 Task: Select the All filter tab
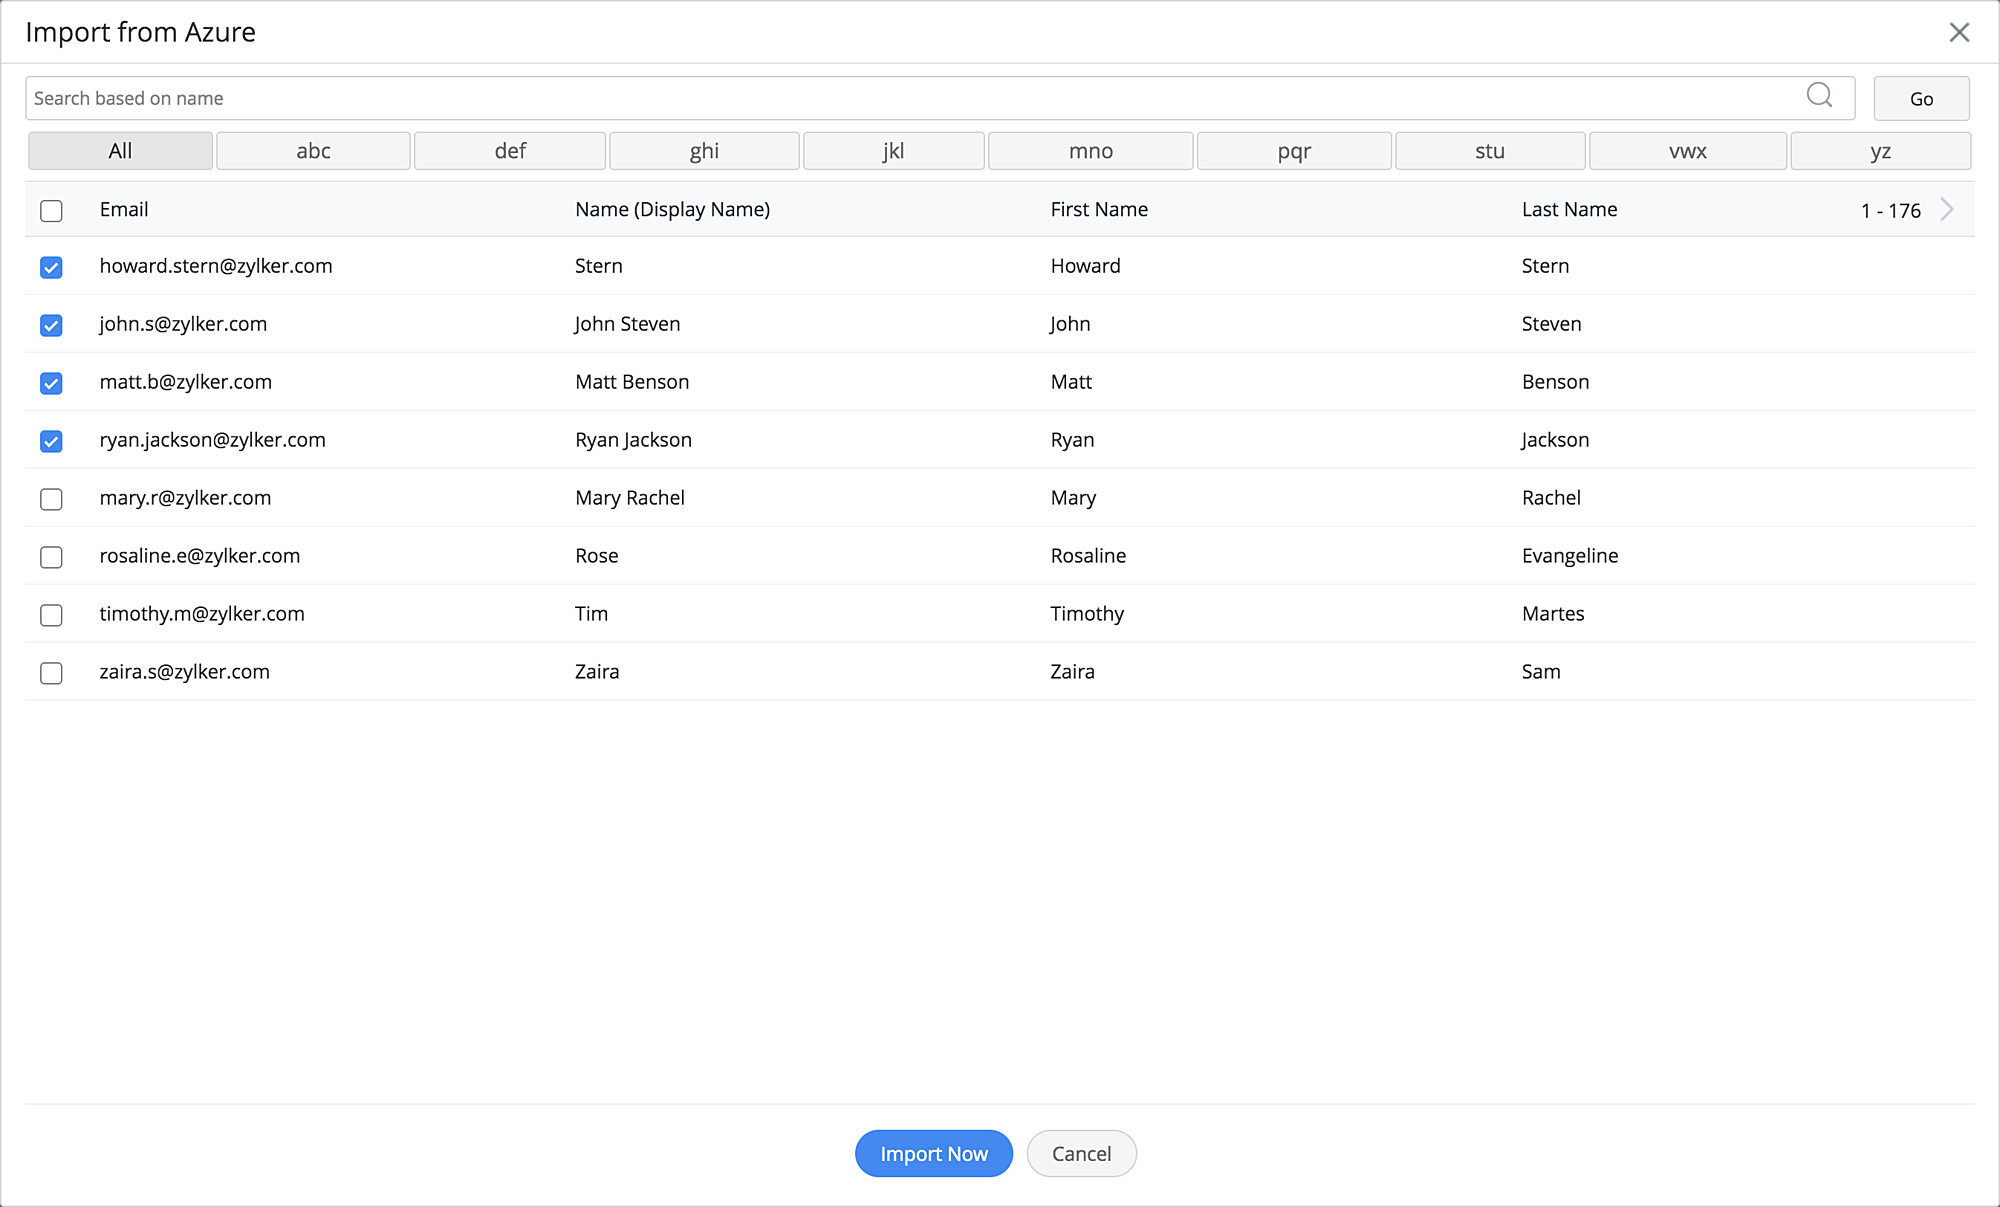coord(120,151)
